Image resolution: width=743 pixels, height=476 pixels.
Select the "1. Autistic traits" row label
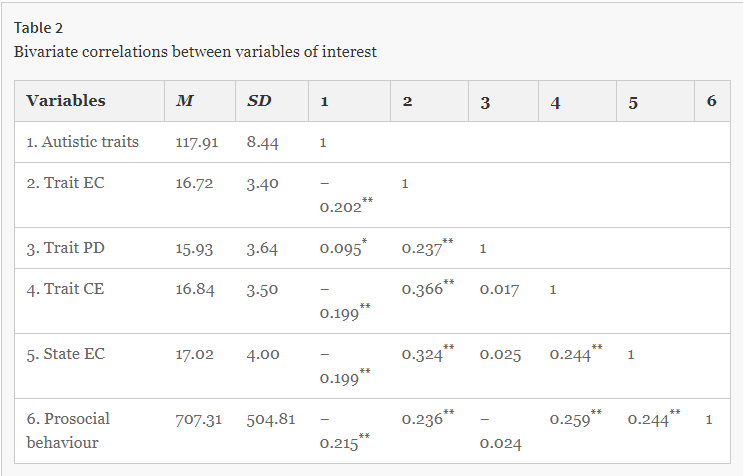tap(83, 142)
